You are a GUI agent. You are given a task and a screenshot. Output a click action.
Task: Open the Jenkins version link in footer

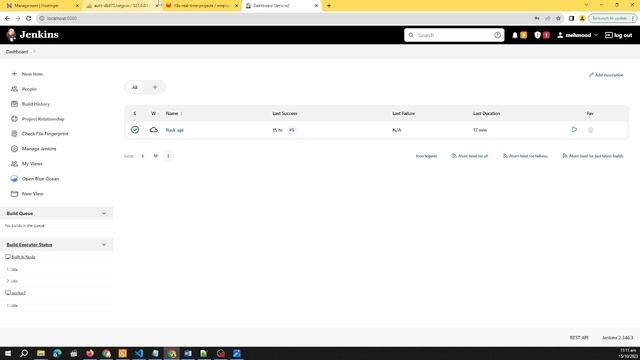617,338
